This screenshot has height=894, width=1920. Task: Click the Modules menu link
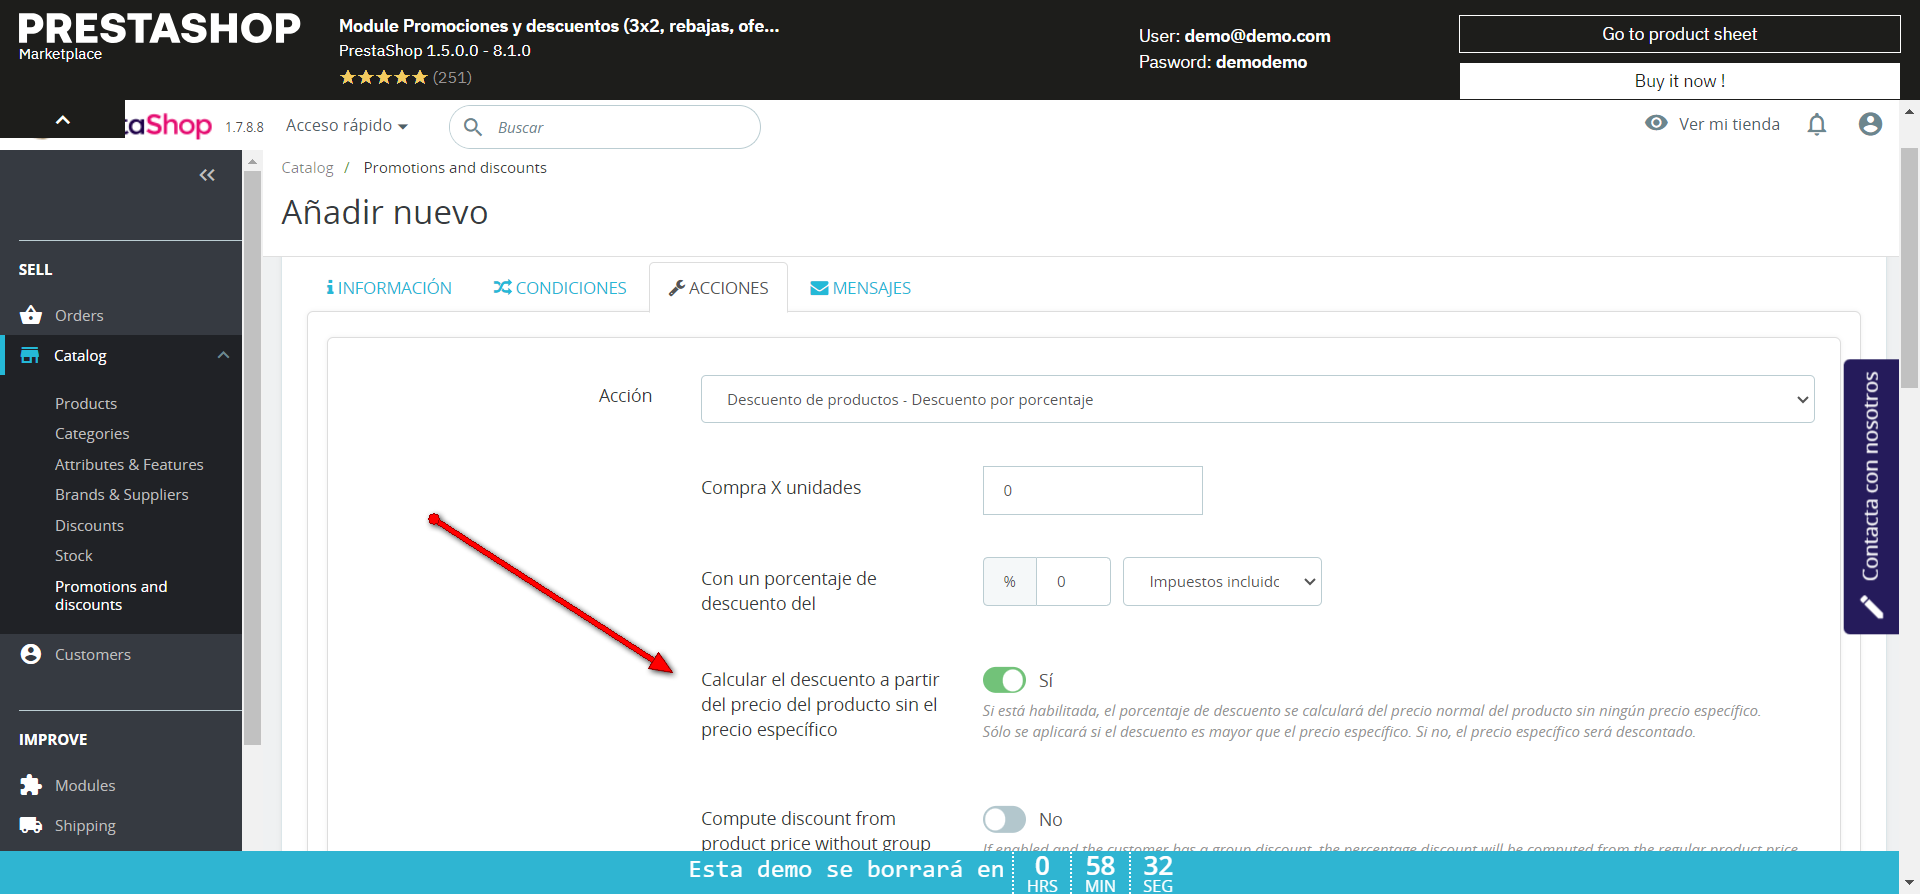[85, 785]
